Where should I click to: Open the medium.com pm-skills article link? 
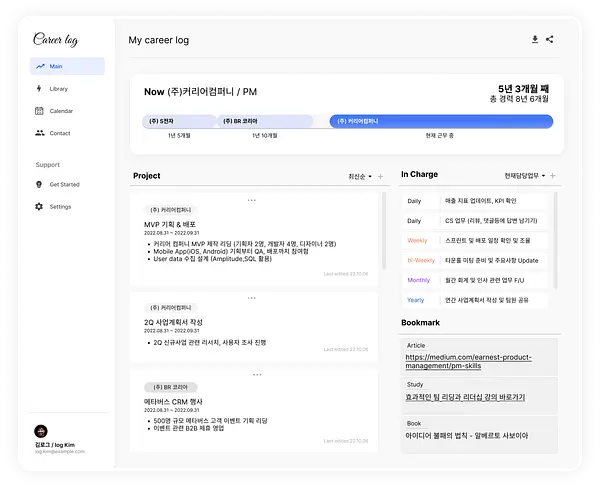pyautogui.click(x=468, y=361)
